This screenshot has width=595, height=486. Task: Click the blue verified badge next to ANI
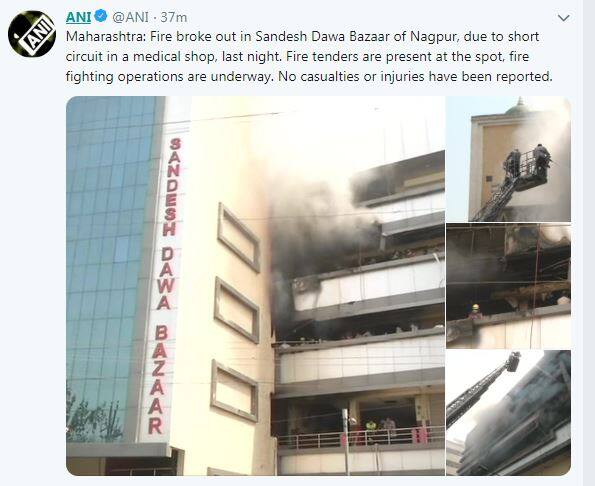101,16
